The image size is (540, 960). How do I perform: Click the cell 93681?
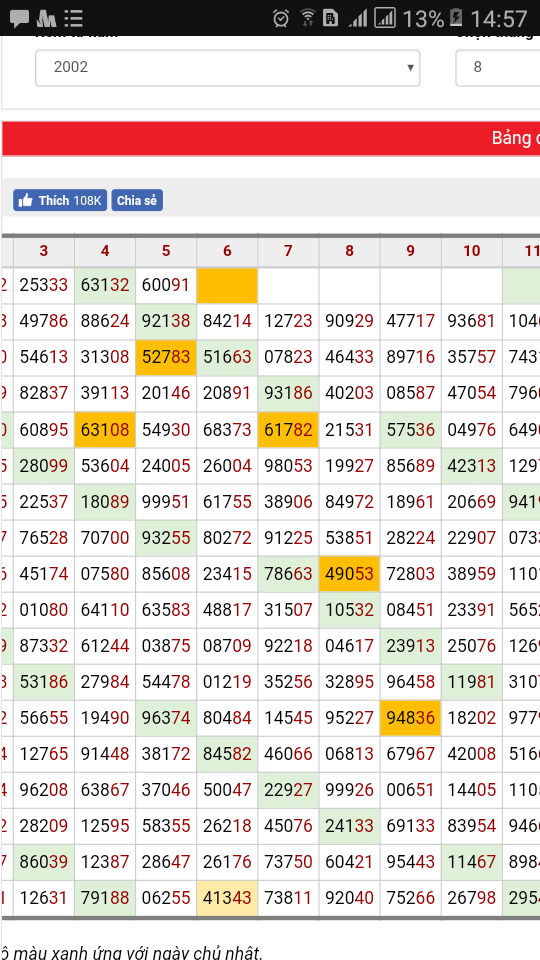[x=472, y=321]
